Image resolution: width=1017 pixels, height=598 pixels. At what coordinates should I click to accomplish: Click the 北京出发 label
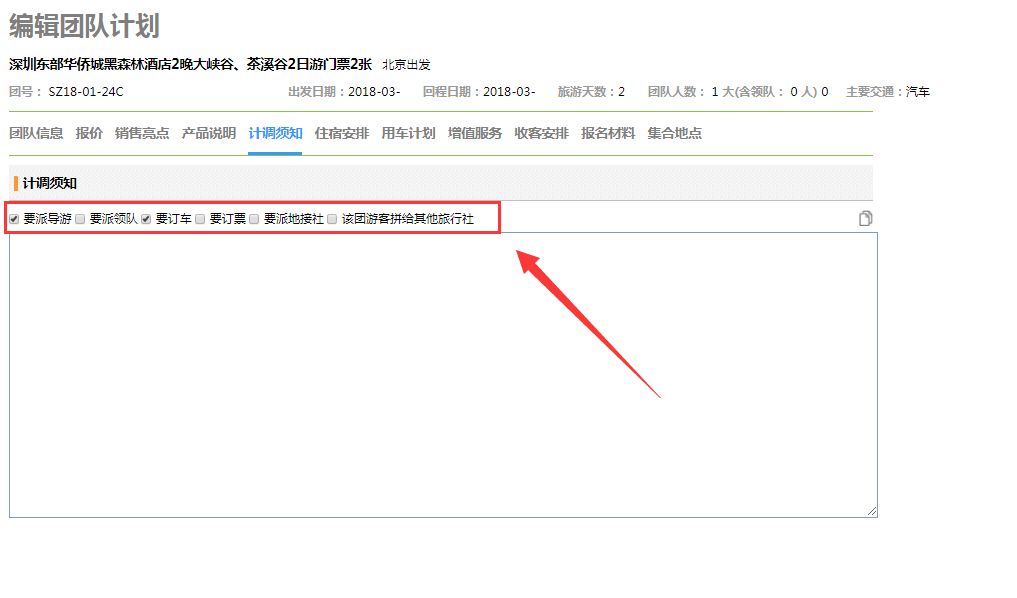pos(406,65)
